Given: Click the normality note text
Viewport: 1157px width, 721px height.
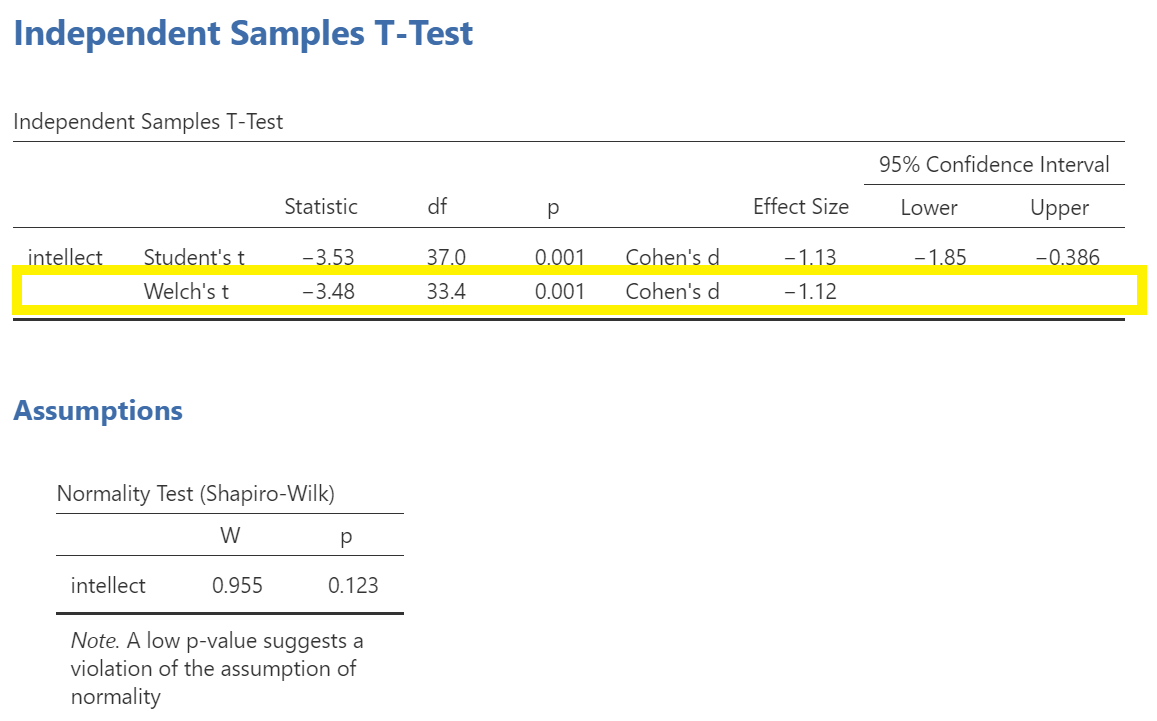Looking at the screenshot, I should [217, 669].
